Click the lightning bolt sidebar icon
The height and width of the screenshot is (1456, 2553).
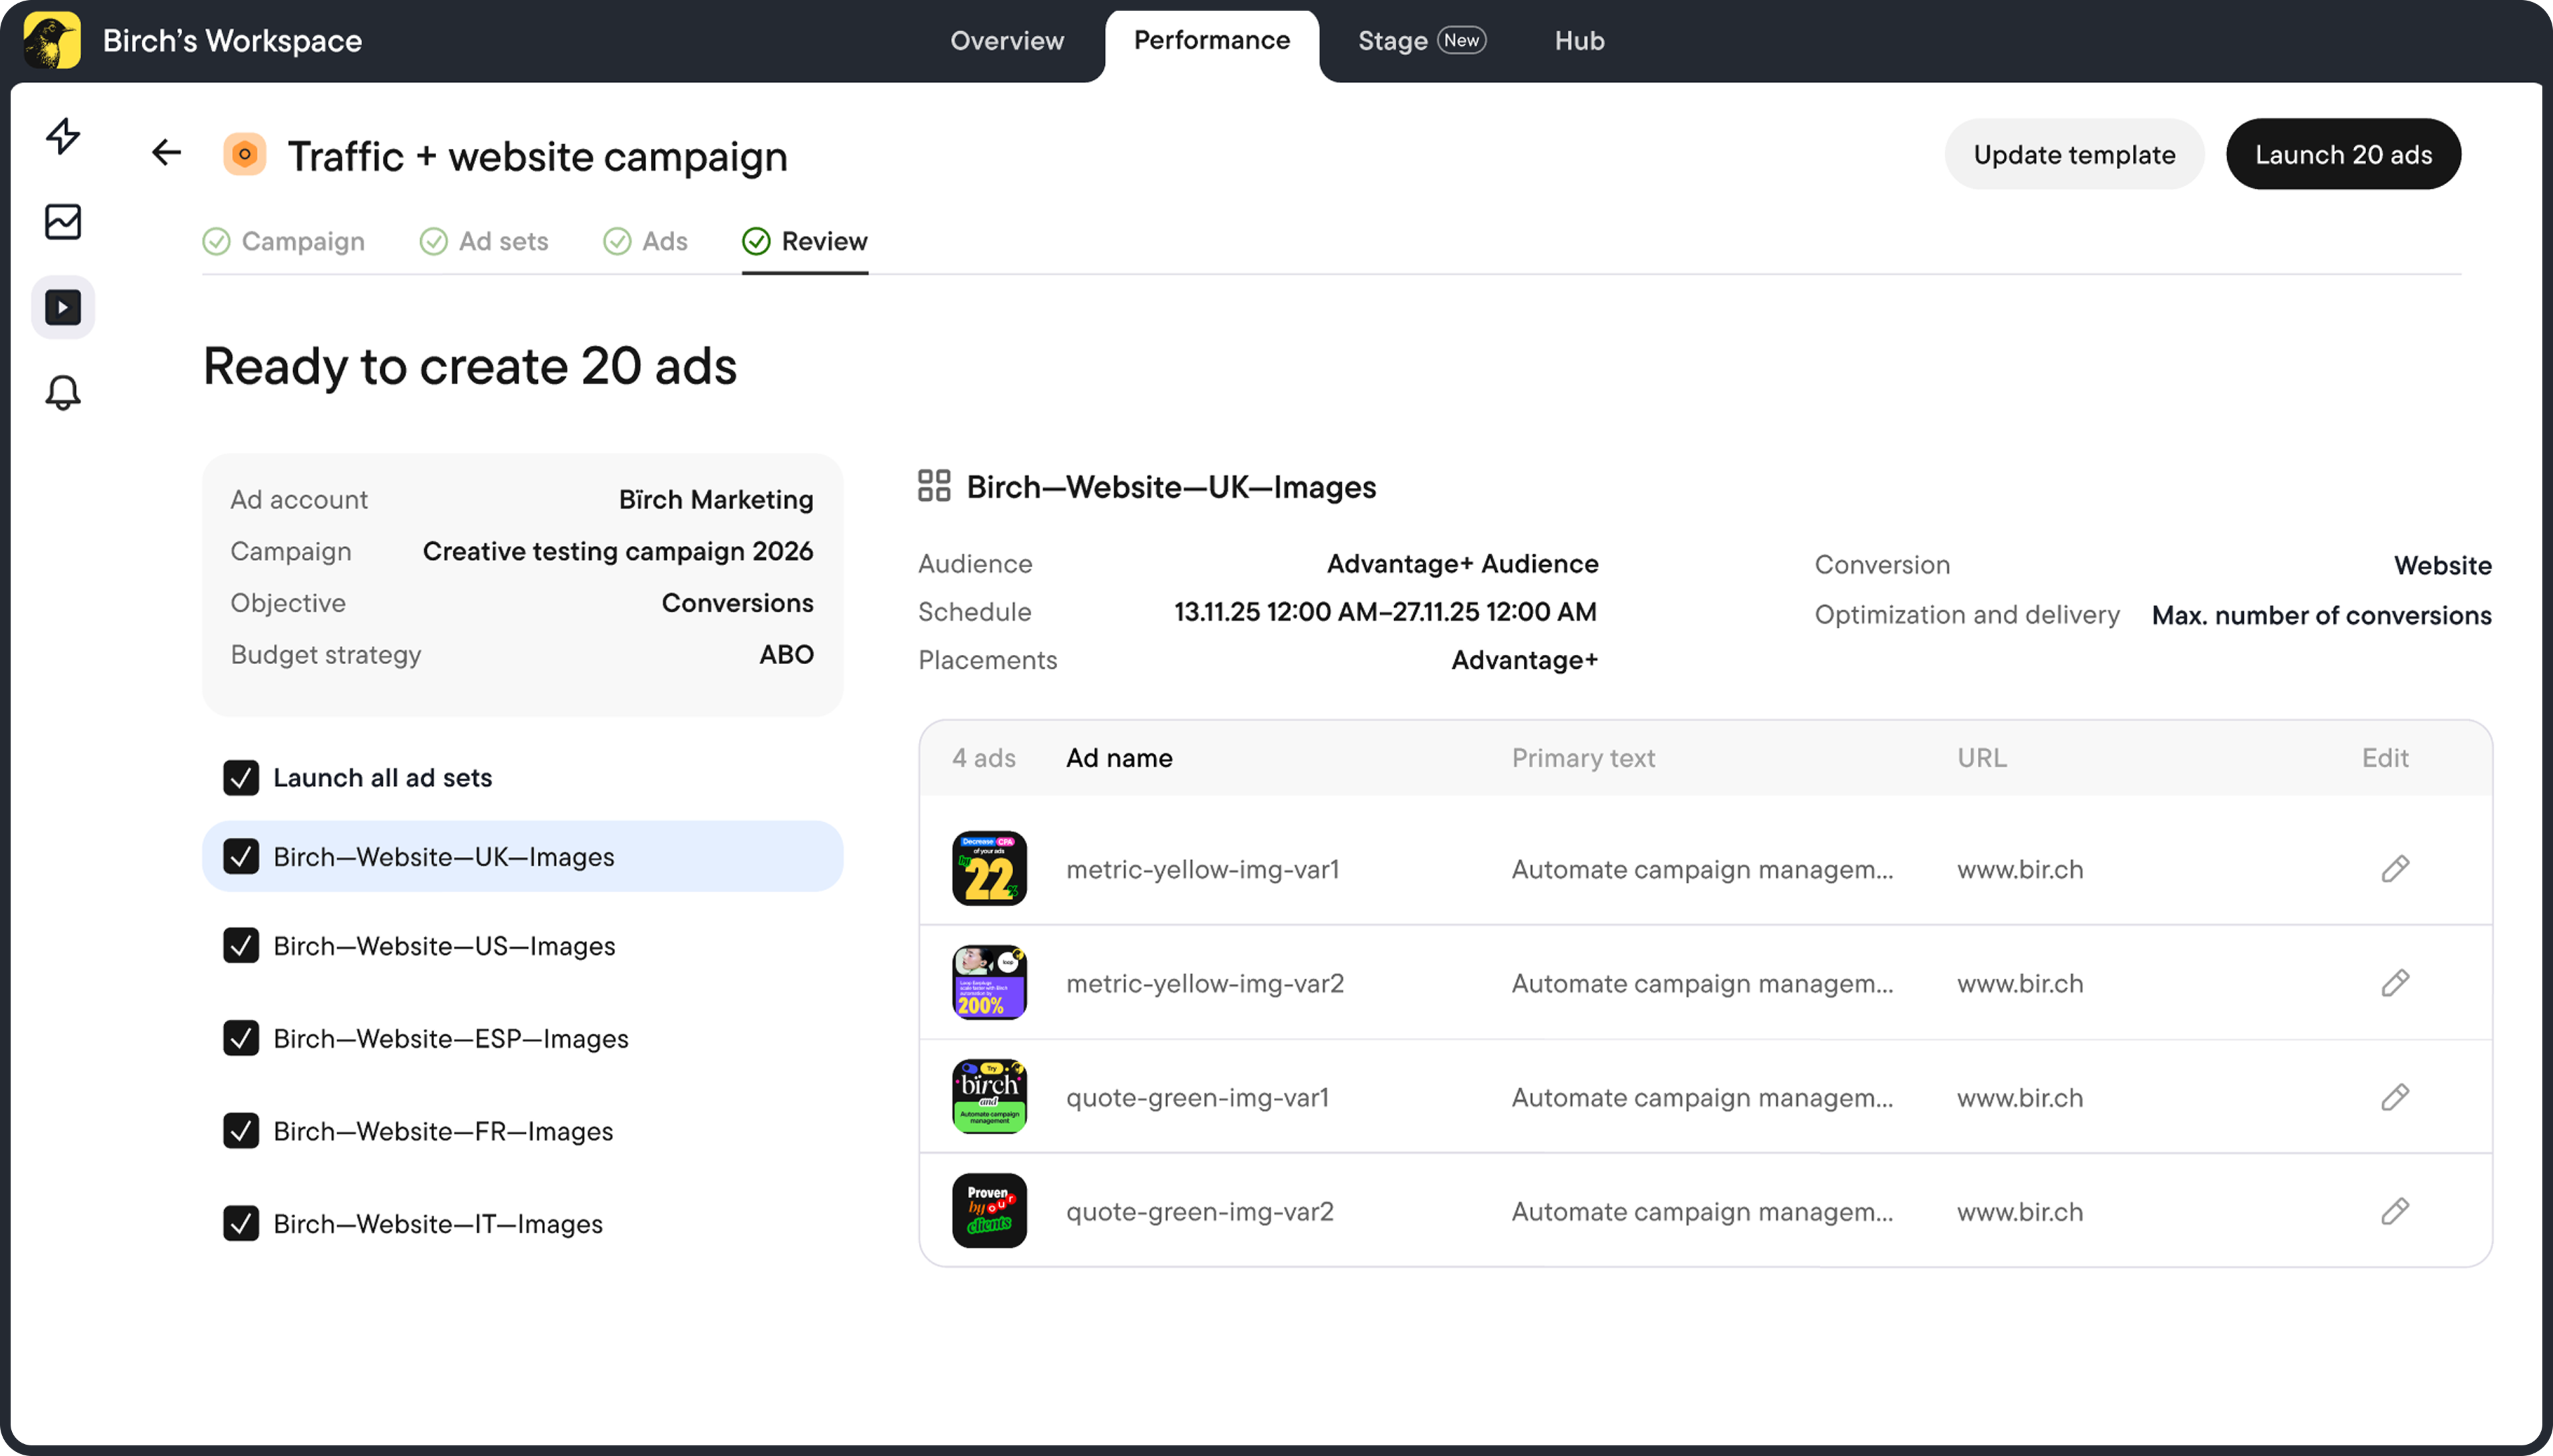63,136
